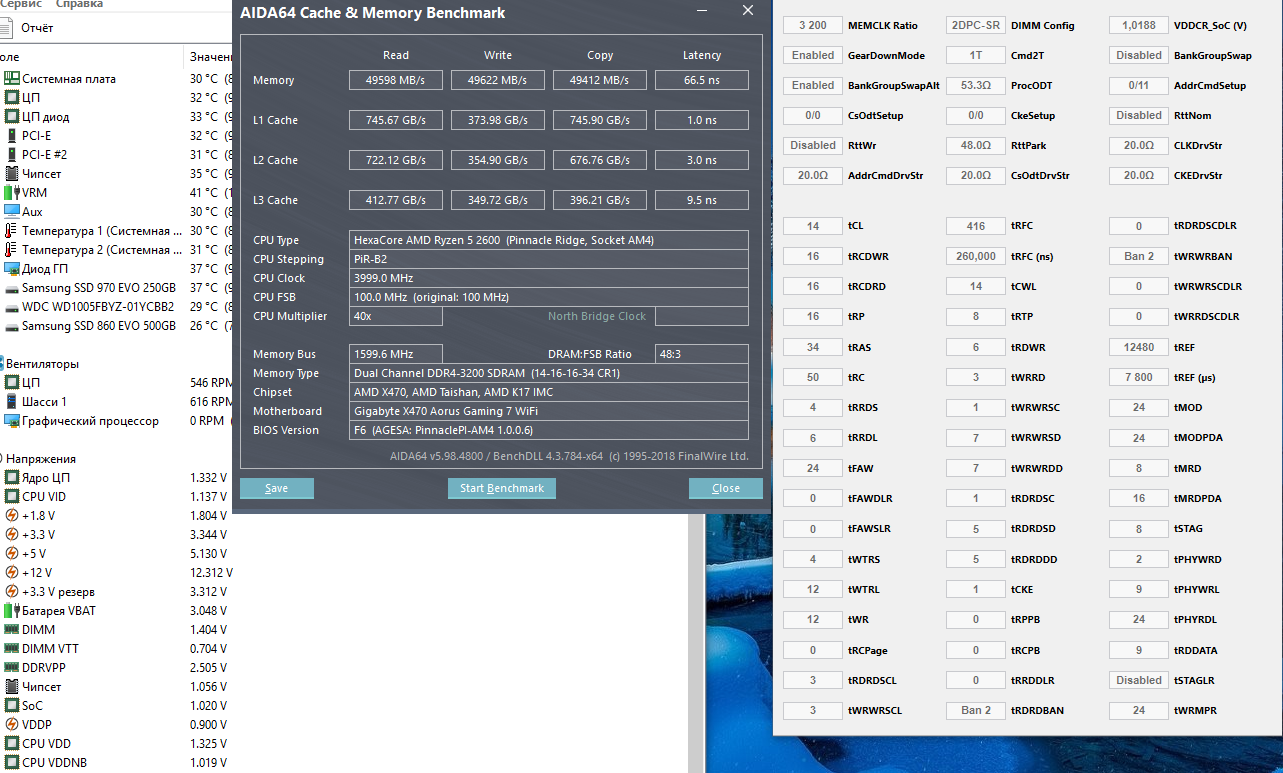Viewport: 1283px width, 773px height.
Task: Click the icon beside SoC
Action: [x=12, y=706]
